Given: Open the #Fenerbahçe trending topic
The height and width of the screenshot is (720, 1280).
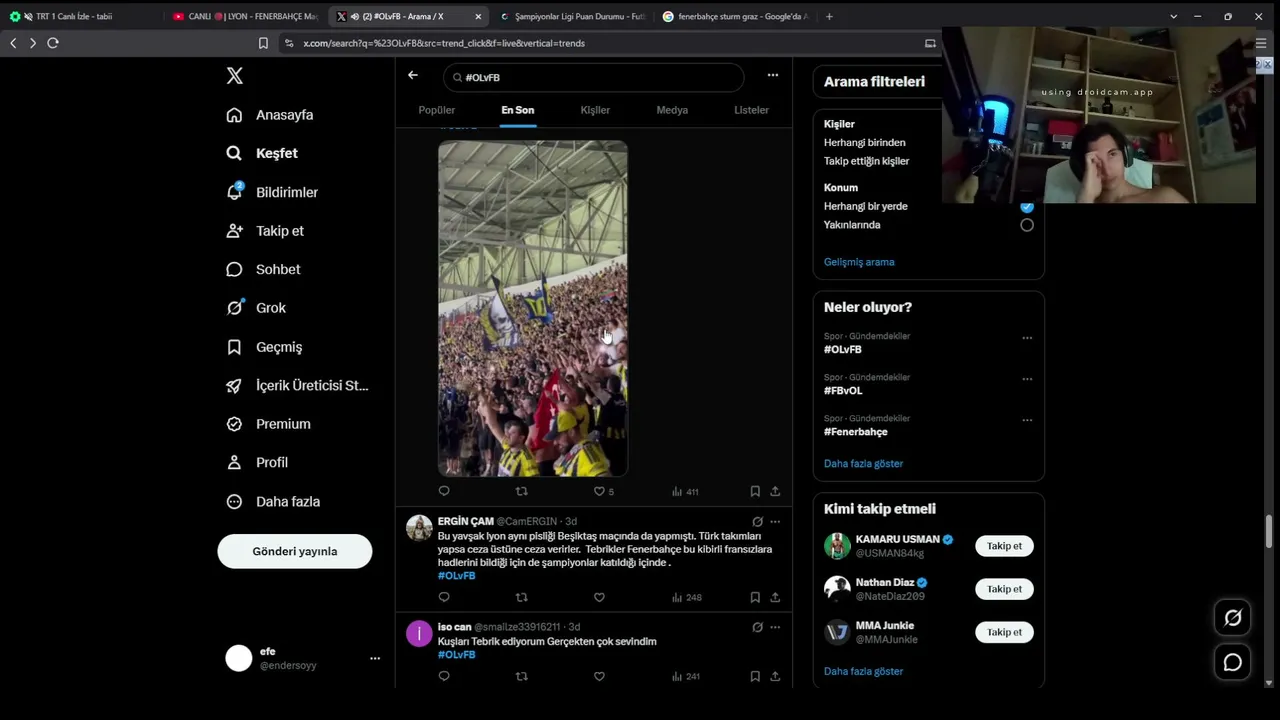Looking at the screenshot, I should [x=856, y=432].
